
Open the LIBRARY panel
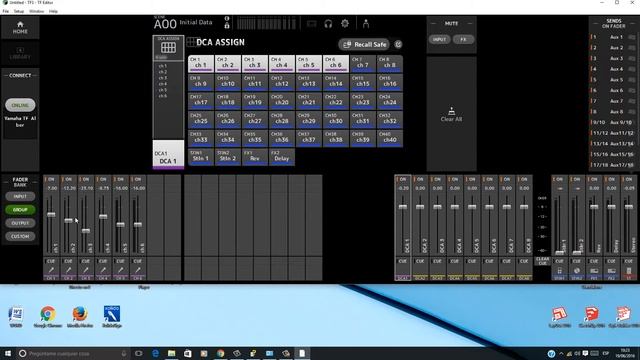[20, 53]
